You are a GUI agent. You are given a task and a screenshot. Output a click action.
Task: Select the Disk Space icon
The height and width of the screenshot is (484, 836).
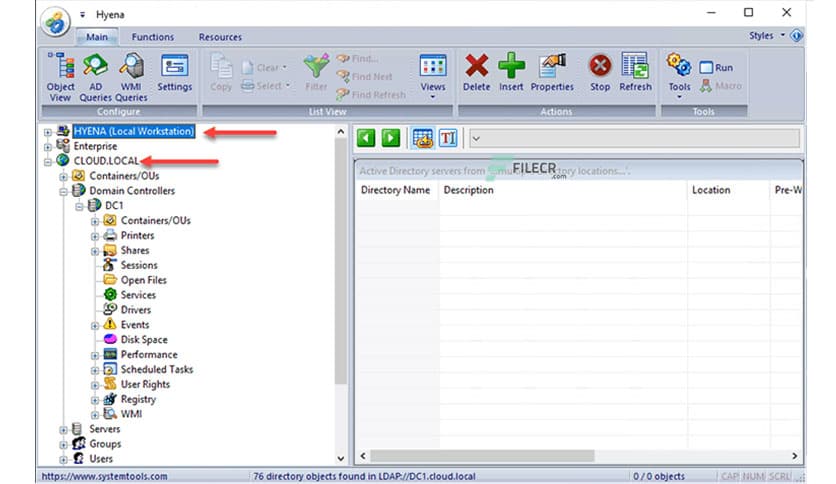[x=110, y=340]
